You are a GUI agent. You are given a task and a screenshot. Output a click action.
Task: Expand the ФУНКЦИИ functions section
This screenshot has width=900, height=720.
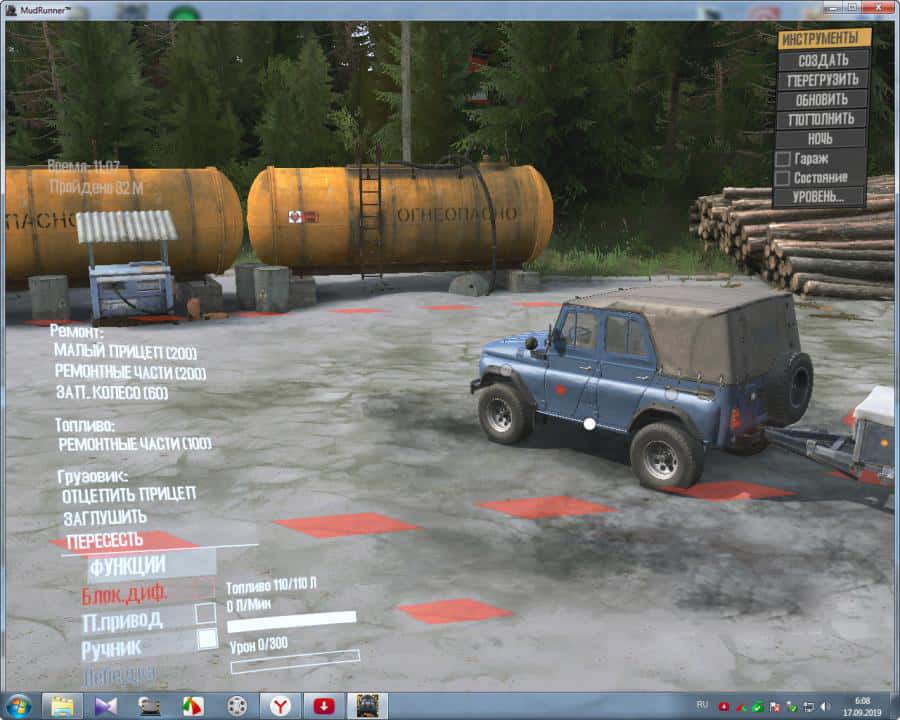coord(128,566)
